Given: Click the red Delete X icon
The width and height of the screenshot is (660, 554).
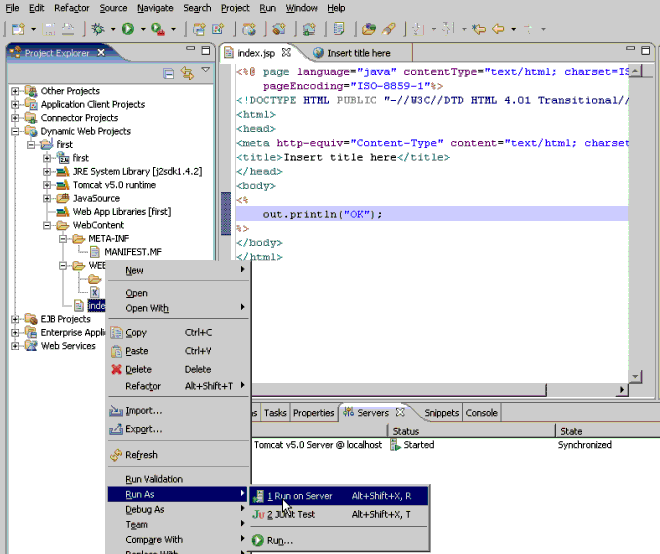Looking at the screenshot, I should [116, 369].
